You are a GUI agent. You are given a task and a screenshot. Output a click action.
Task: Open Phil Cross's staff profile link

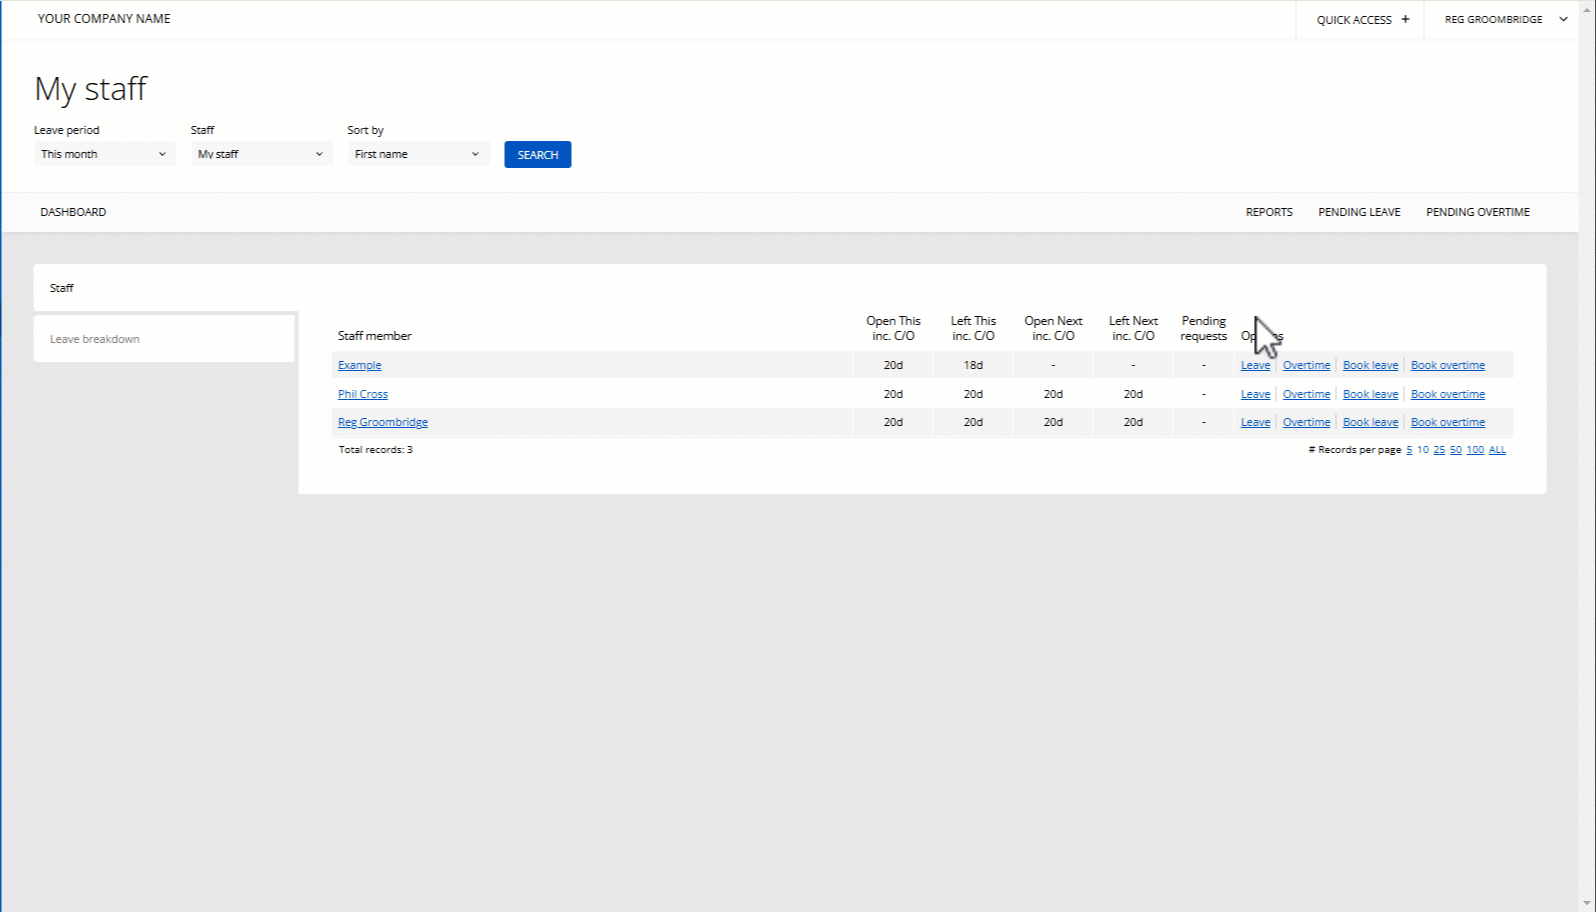362,394
